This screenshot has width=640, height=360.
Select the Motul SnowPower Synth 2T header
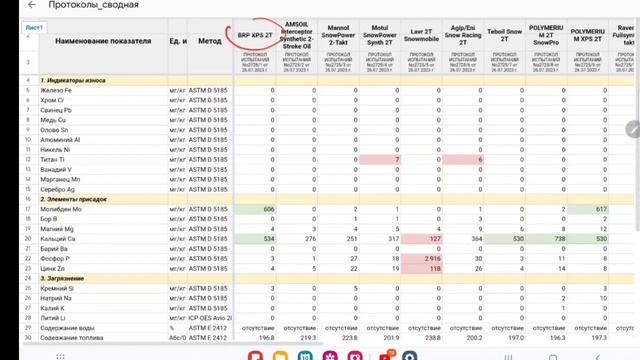(380, 35)
